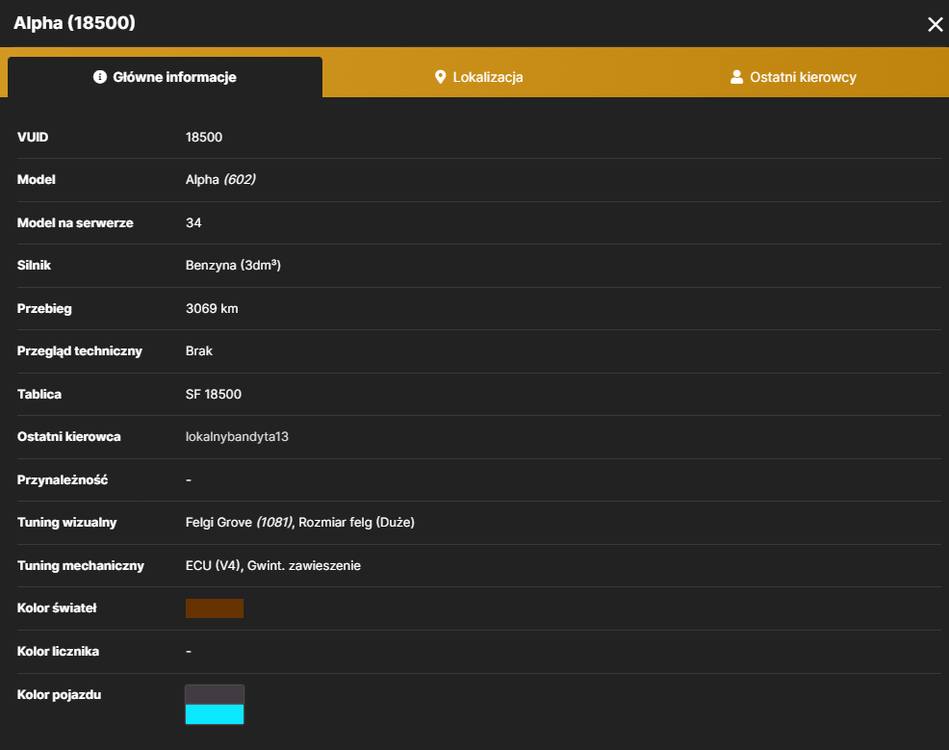The image size is (949, 750).
Task: Select the Model na serwerze value 34
Action: point(193,223)
